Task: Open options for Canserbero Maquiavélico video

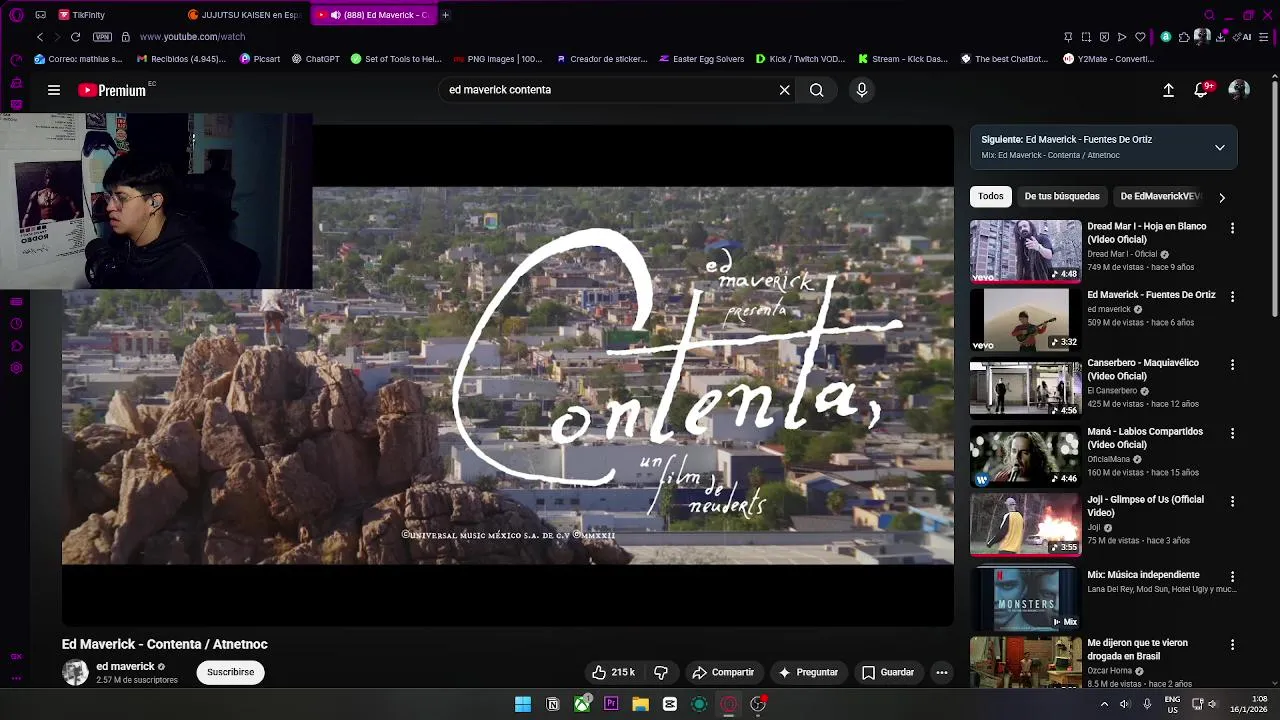Action: click(1232, 365)
